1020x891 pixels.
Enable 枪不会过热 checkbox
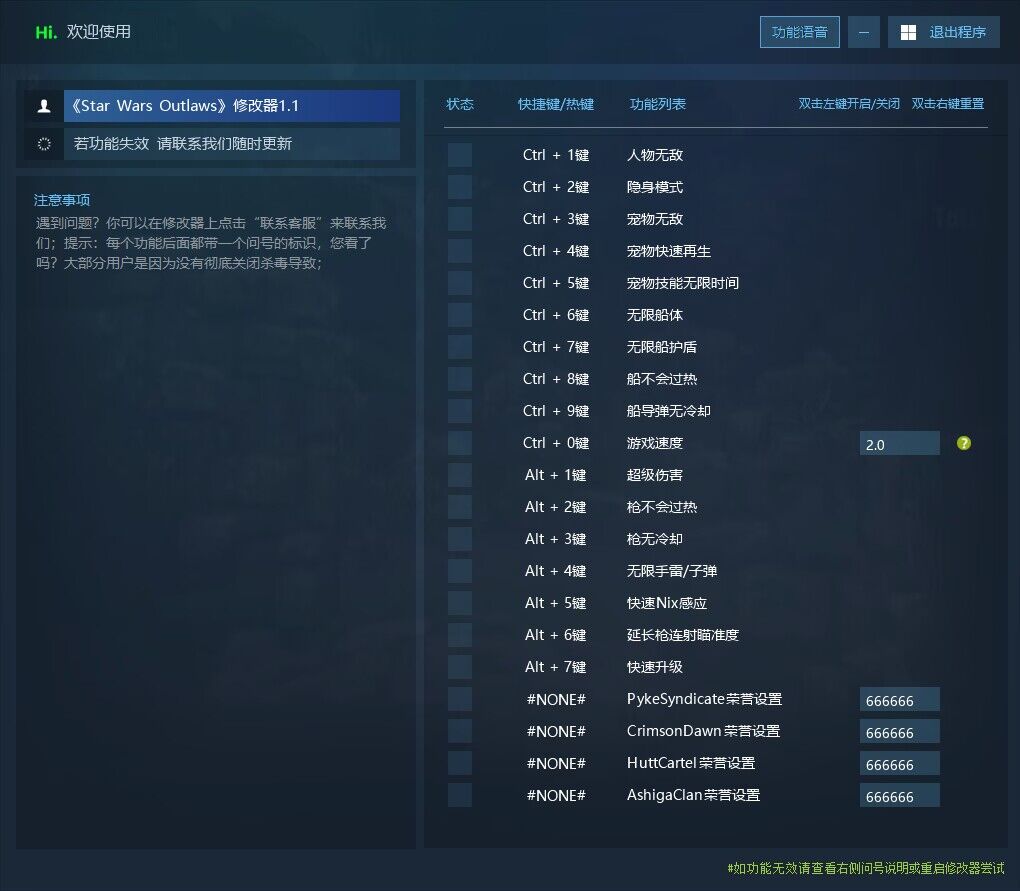(460, 507)
